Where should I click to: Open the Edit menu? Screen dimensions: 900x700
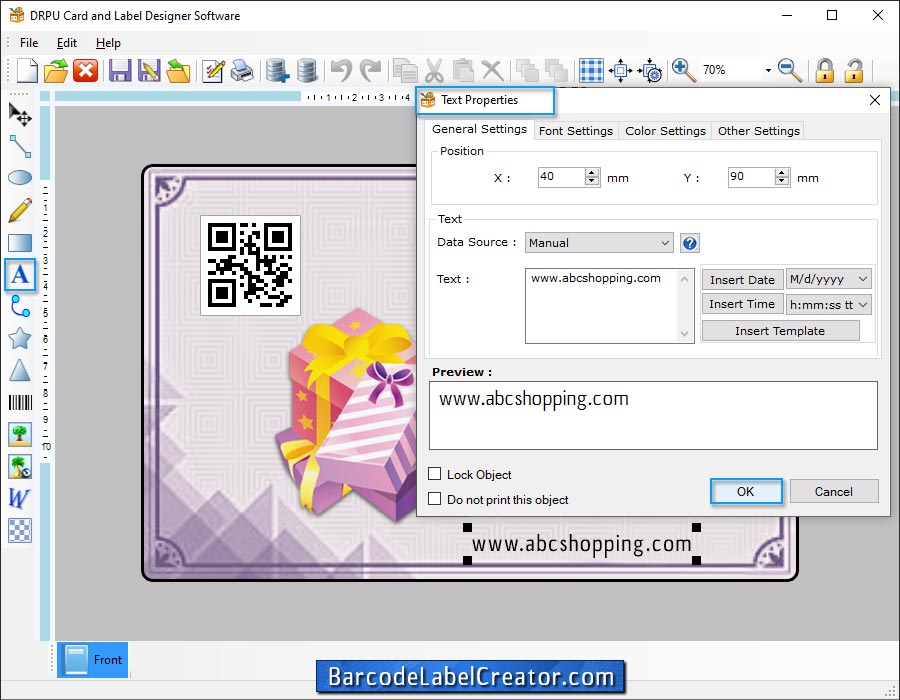(x=67, y=43)
